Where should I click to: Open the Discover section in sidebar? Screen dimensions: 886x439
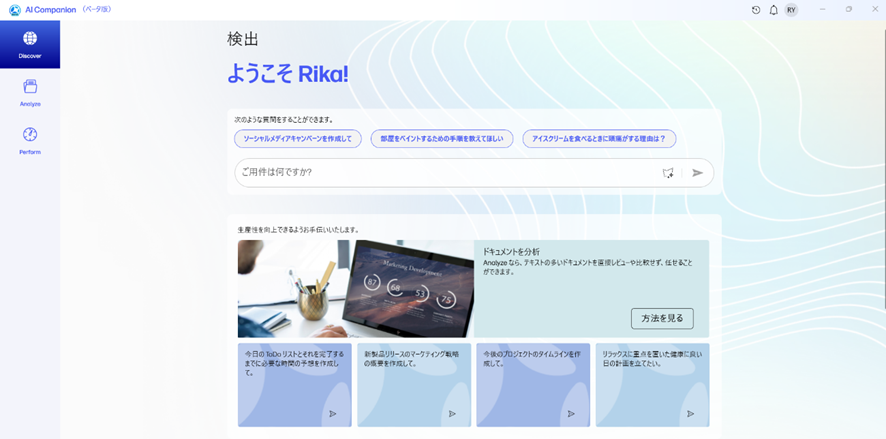click(x=30, y=45)
